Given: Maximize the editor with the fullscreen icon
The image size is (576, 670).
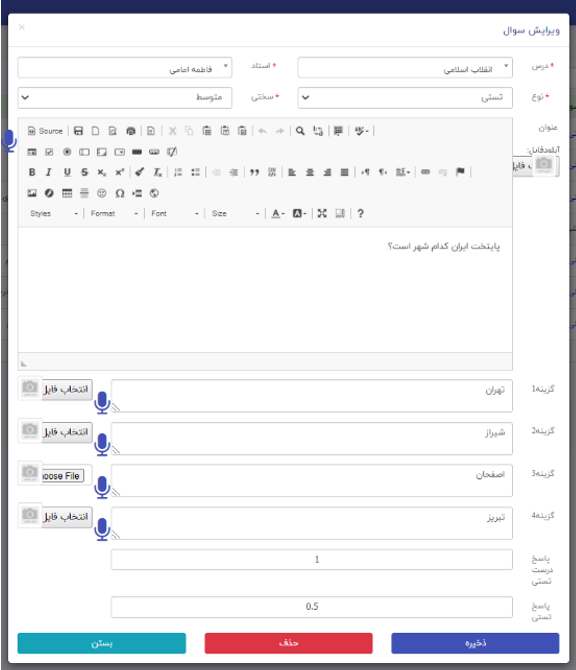Looking at the screenshot, I should [322, 213].
